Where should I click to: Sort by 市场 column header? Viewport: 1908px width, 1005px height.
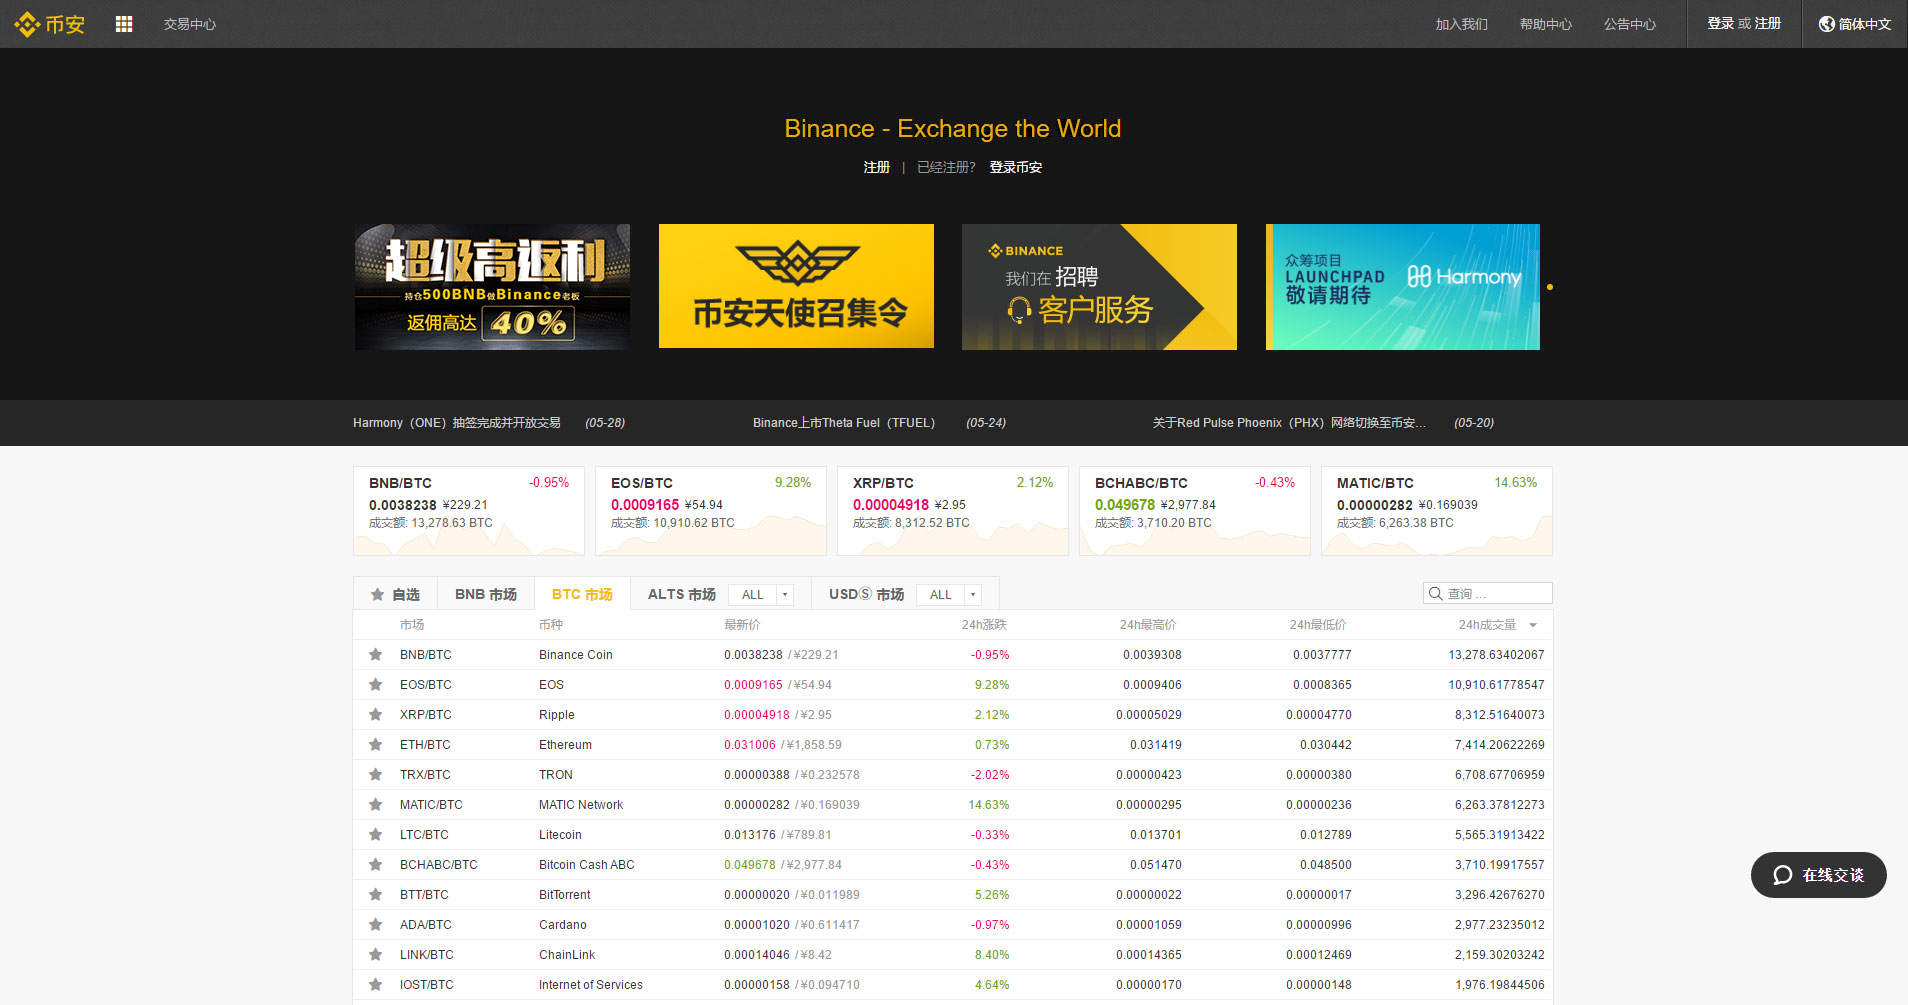click(x=412, y=625)
